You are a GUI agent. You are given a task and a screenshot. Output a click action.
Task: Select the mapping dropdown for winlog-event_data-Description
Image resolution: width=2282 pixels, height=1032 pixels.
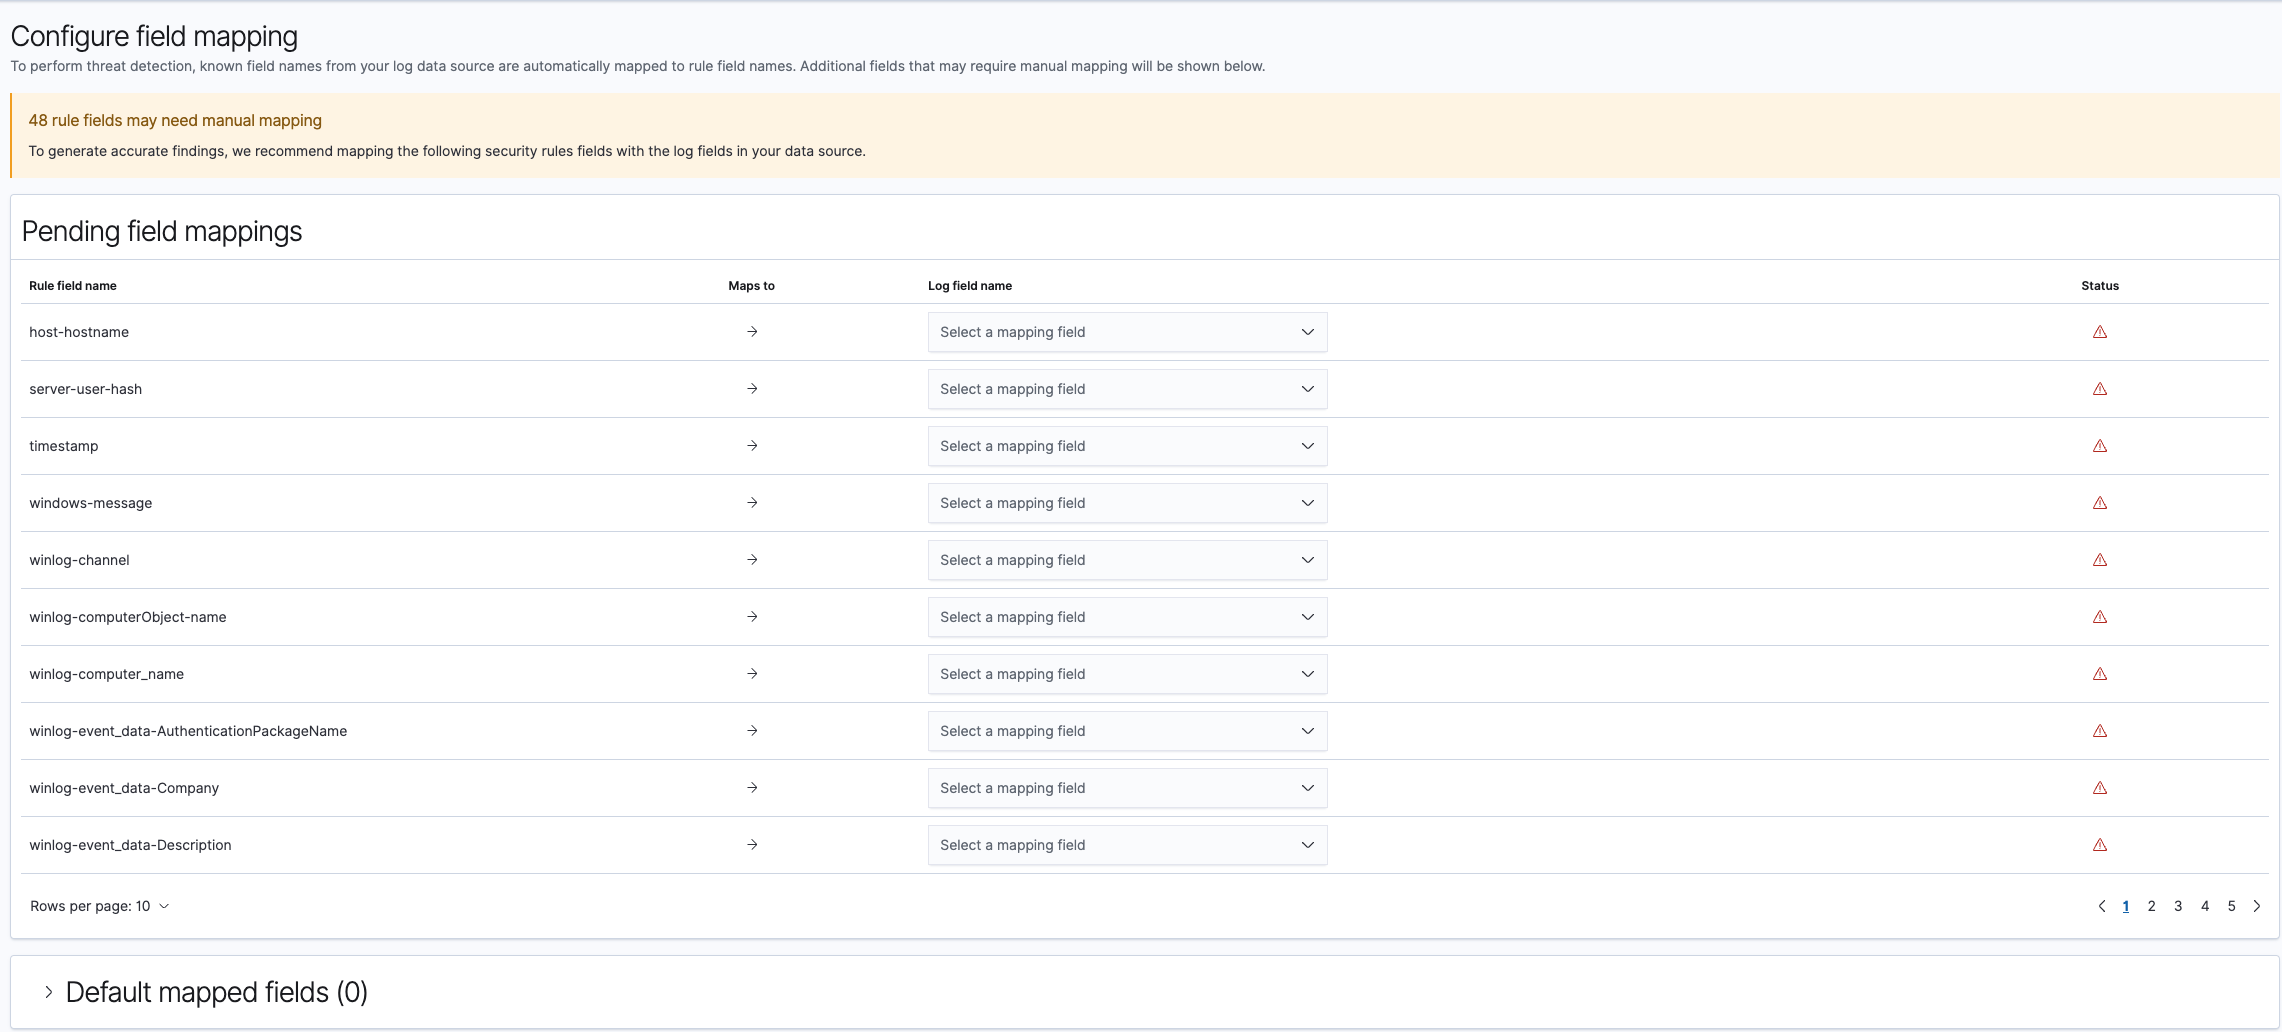click(1126, 844)
